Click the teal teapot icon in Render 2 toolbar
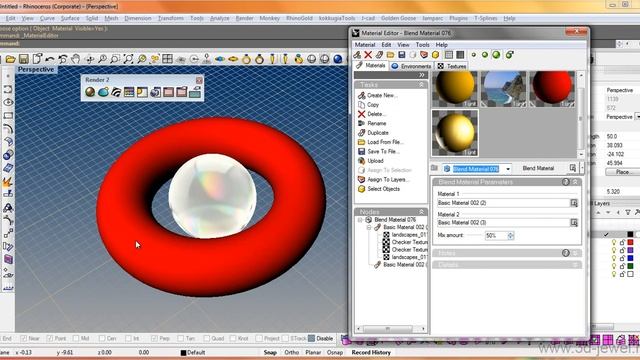Screen dimensions: 640x360 (103, 92)
